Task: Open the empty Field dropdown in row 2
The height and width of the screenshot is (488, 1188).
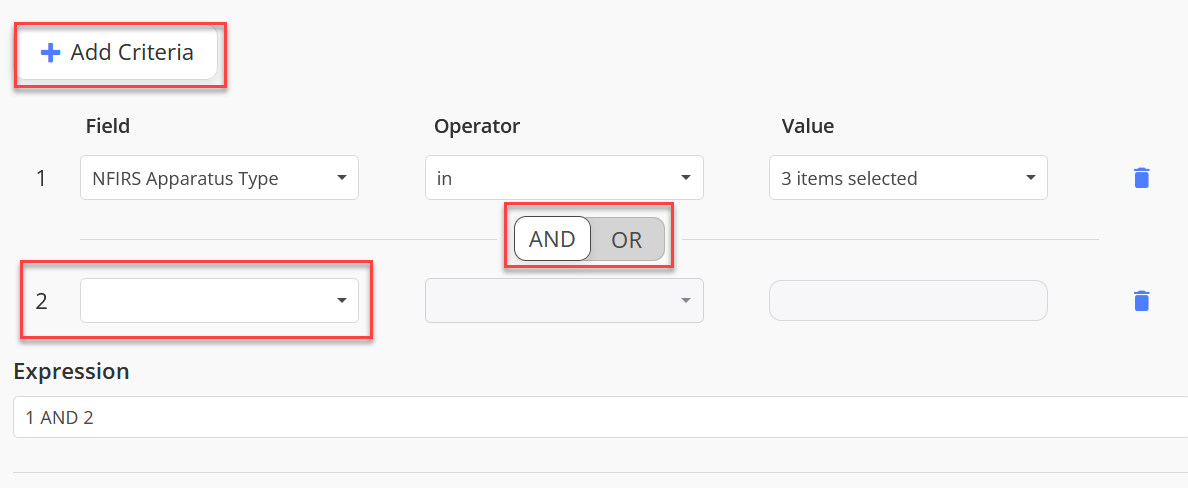Action: pyautogui.click(x=220, y=301)
